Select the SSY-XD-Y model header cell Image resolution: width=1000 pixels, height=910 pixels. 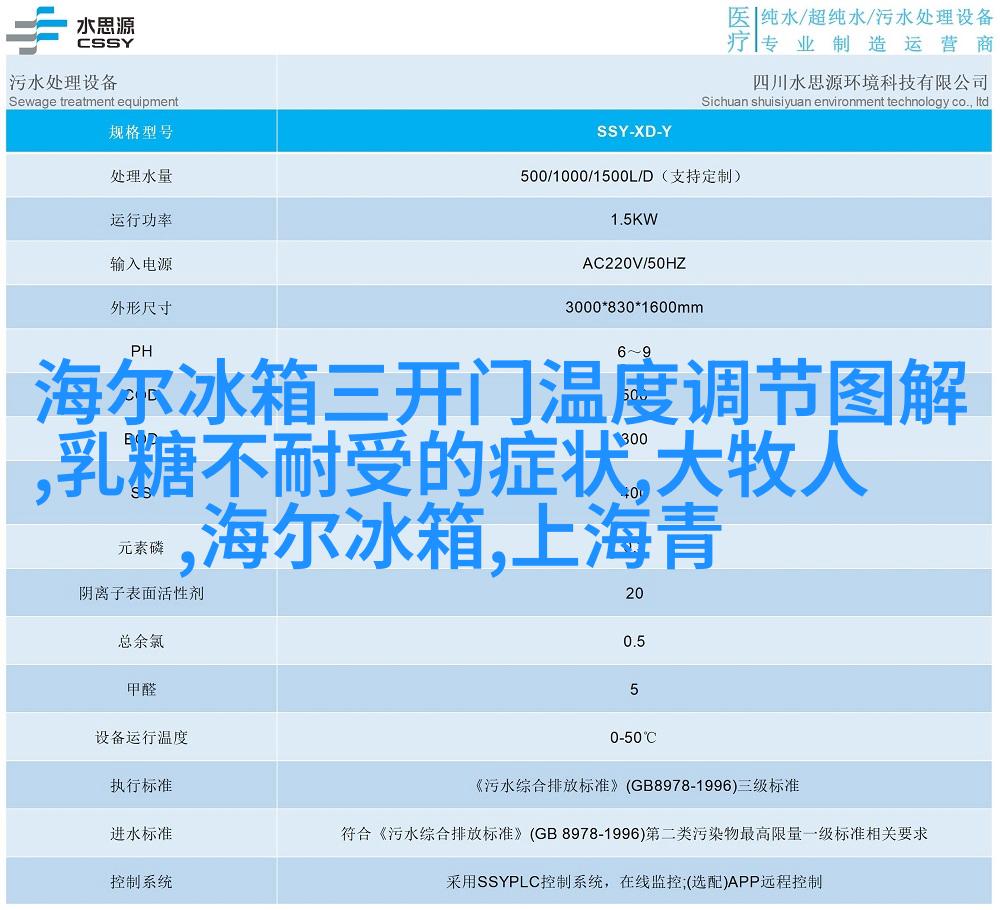tap(634, 131)
